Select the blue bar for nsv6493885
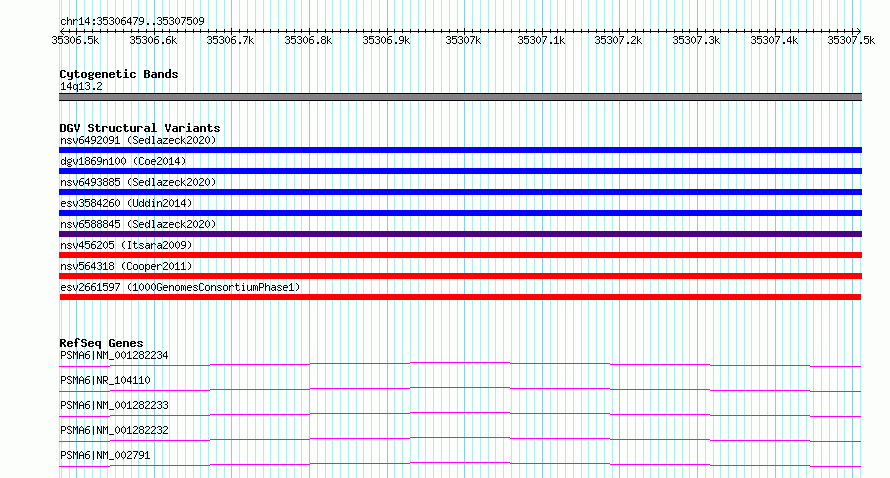This screenshot has width=890, height=478. point(460,192)
